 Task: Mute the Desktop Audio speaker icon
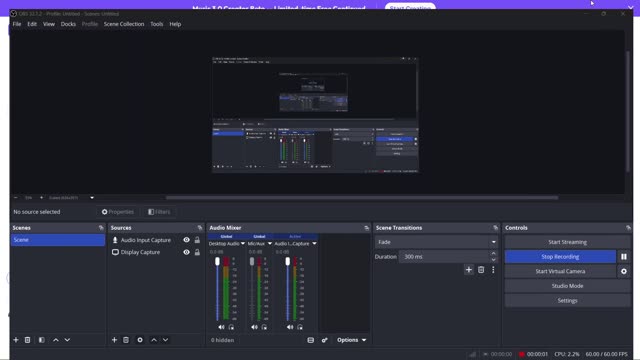(221, 327)
